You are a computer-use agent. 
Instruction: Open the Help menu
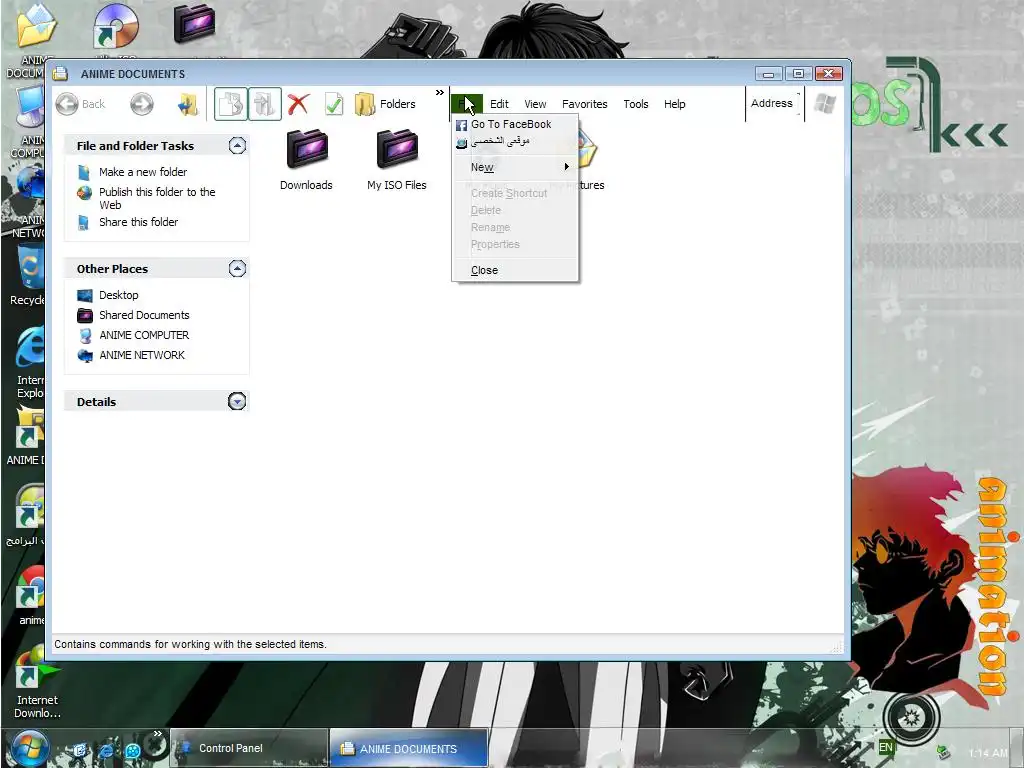(675, 104)
